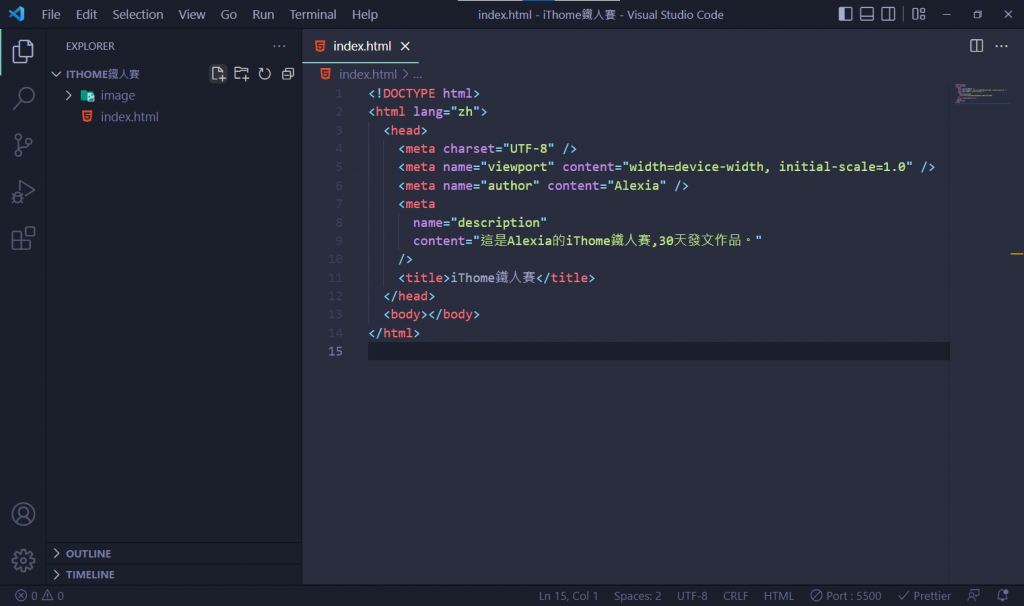This screenshot has width=1024, height=606.
Task: Open the Go menu
Action: tap(229, 14)
